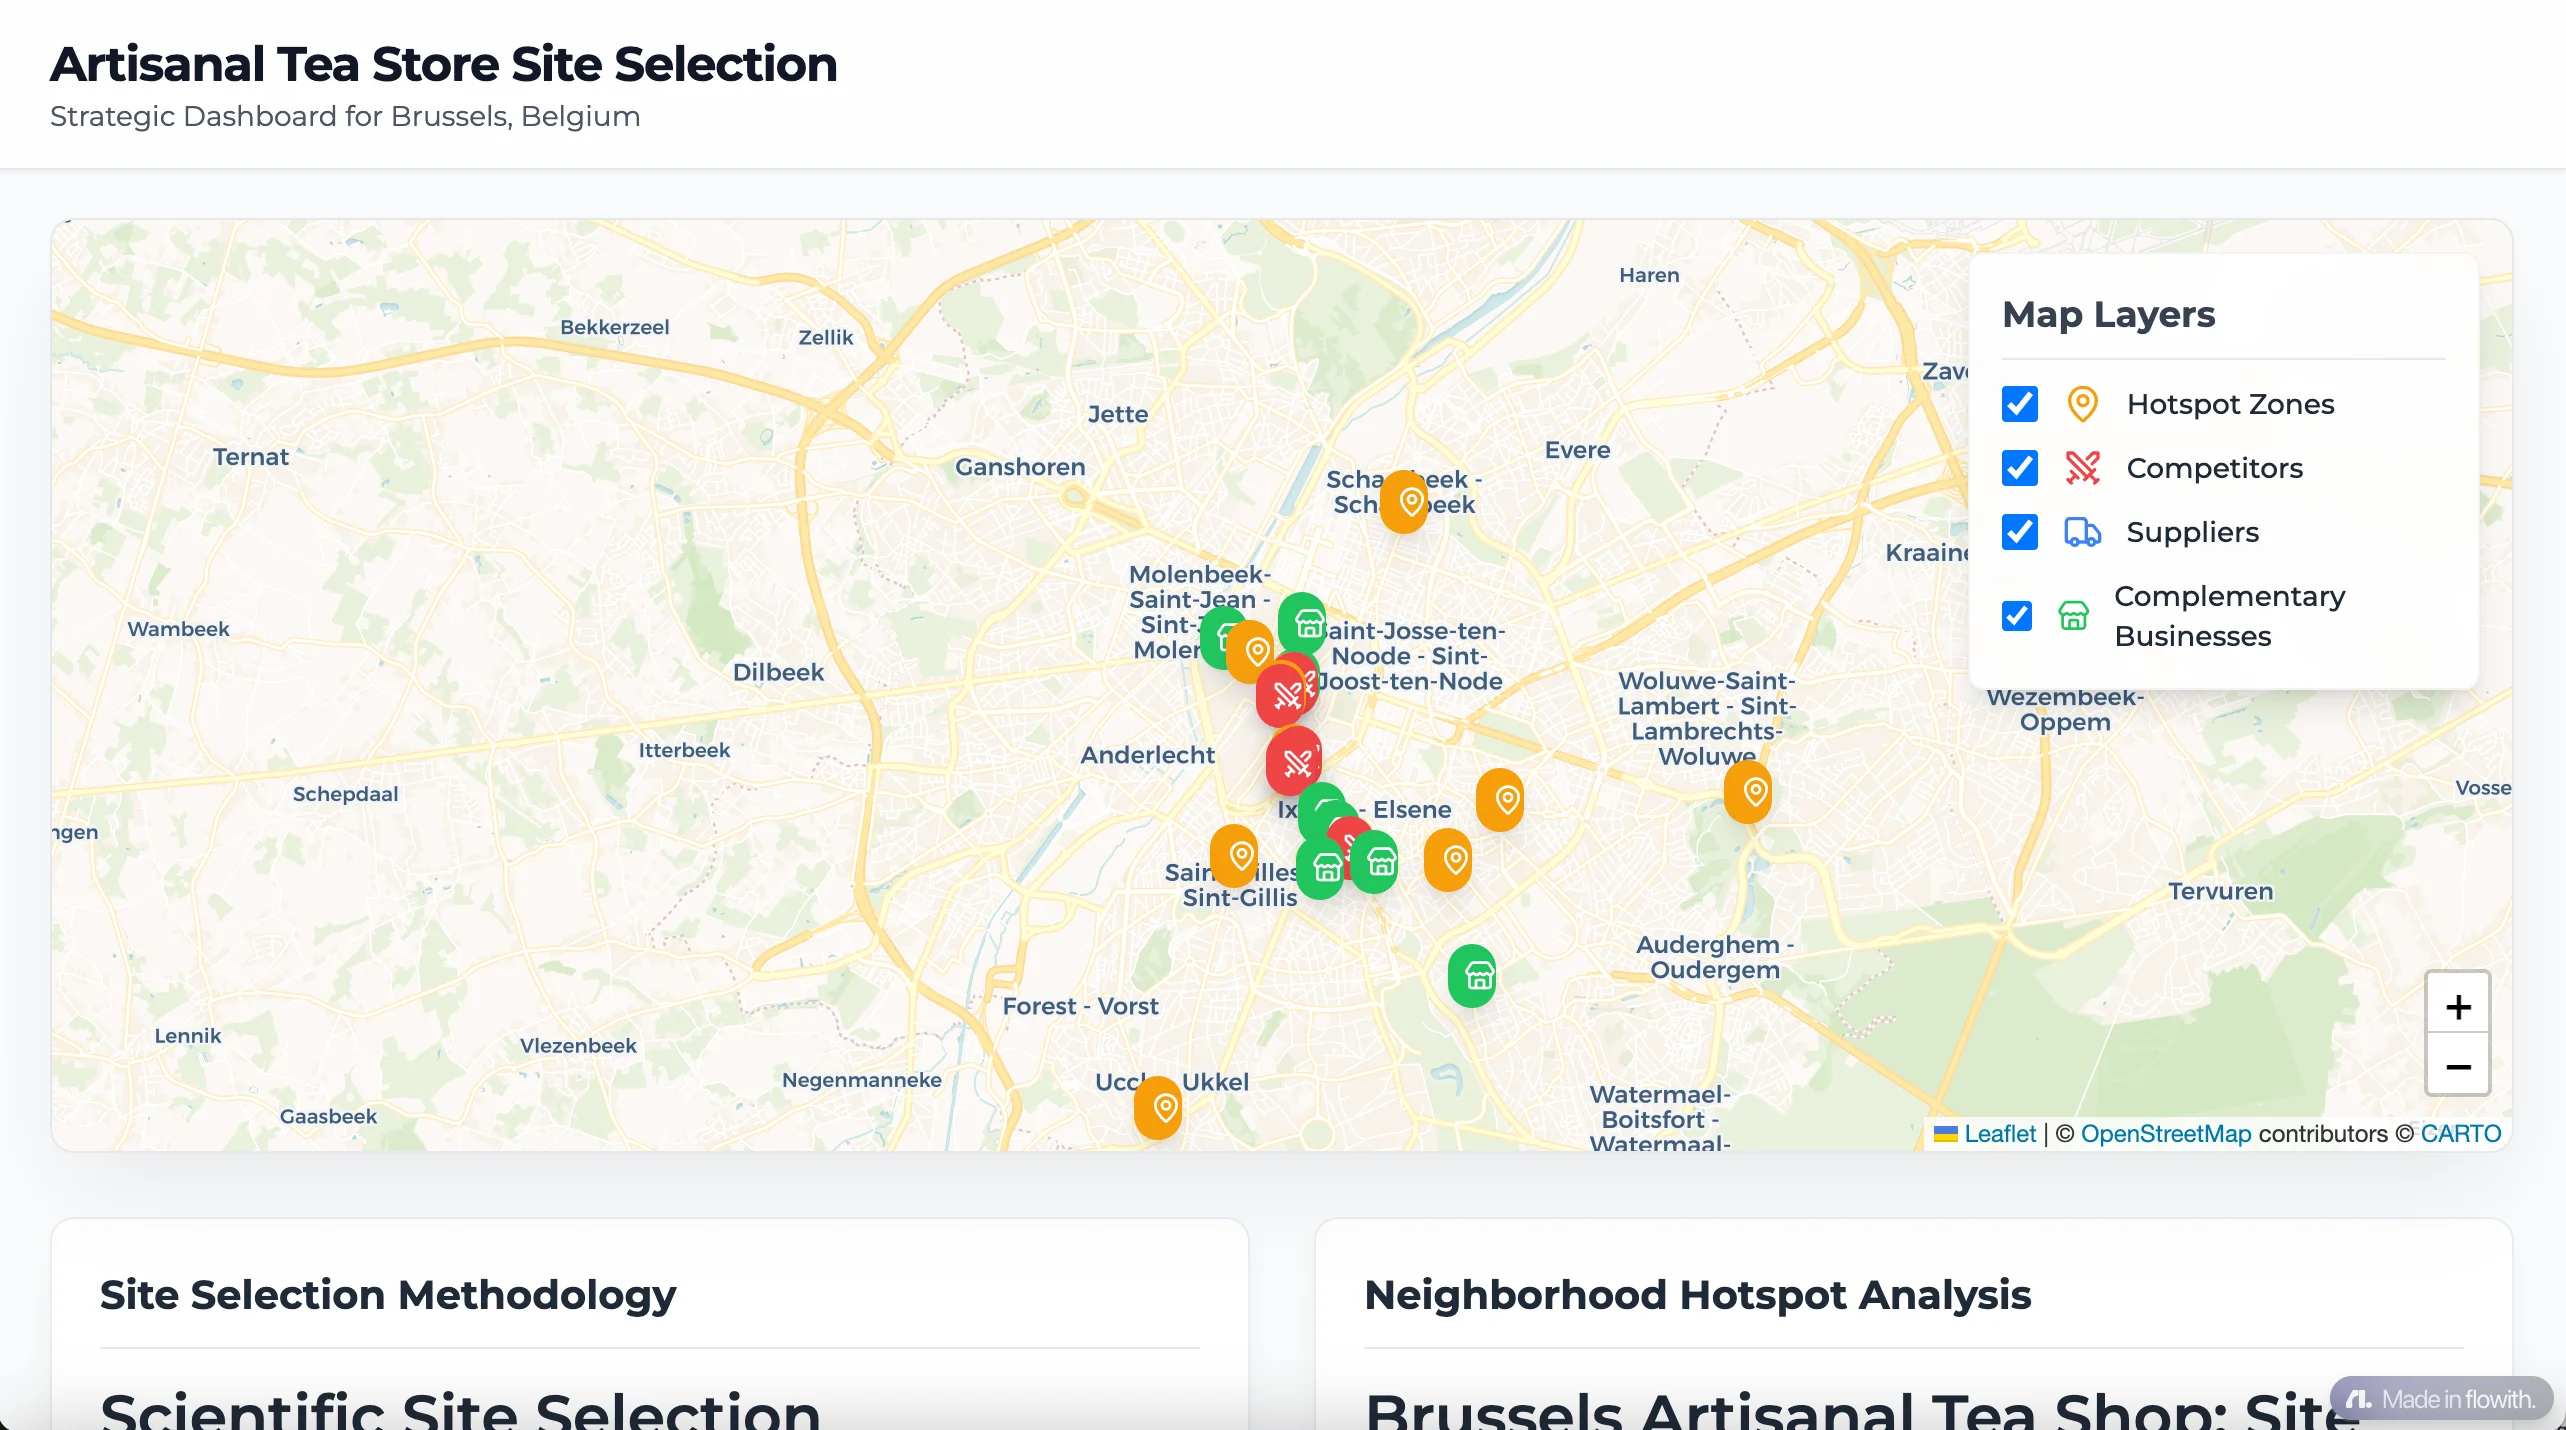This screenshot has width=2566, height=1430.
Task: Click the green shop marker right of Sint-Gillis label
Action: [1322, 866]
